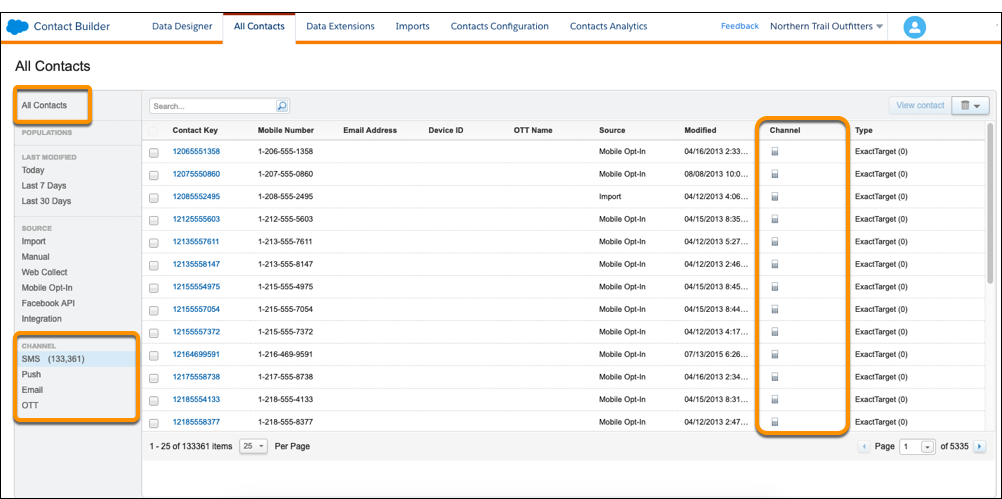Go to next page arrow
This screenshot has height=499, width=1002.
(980, 447)
